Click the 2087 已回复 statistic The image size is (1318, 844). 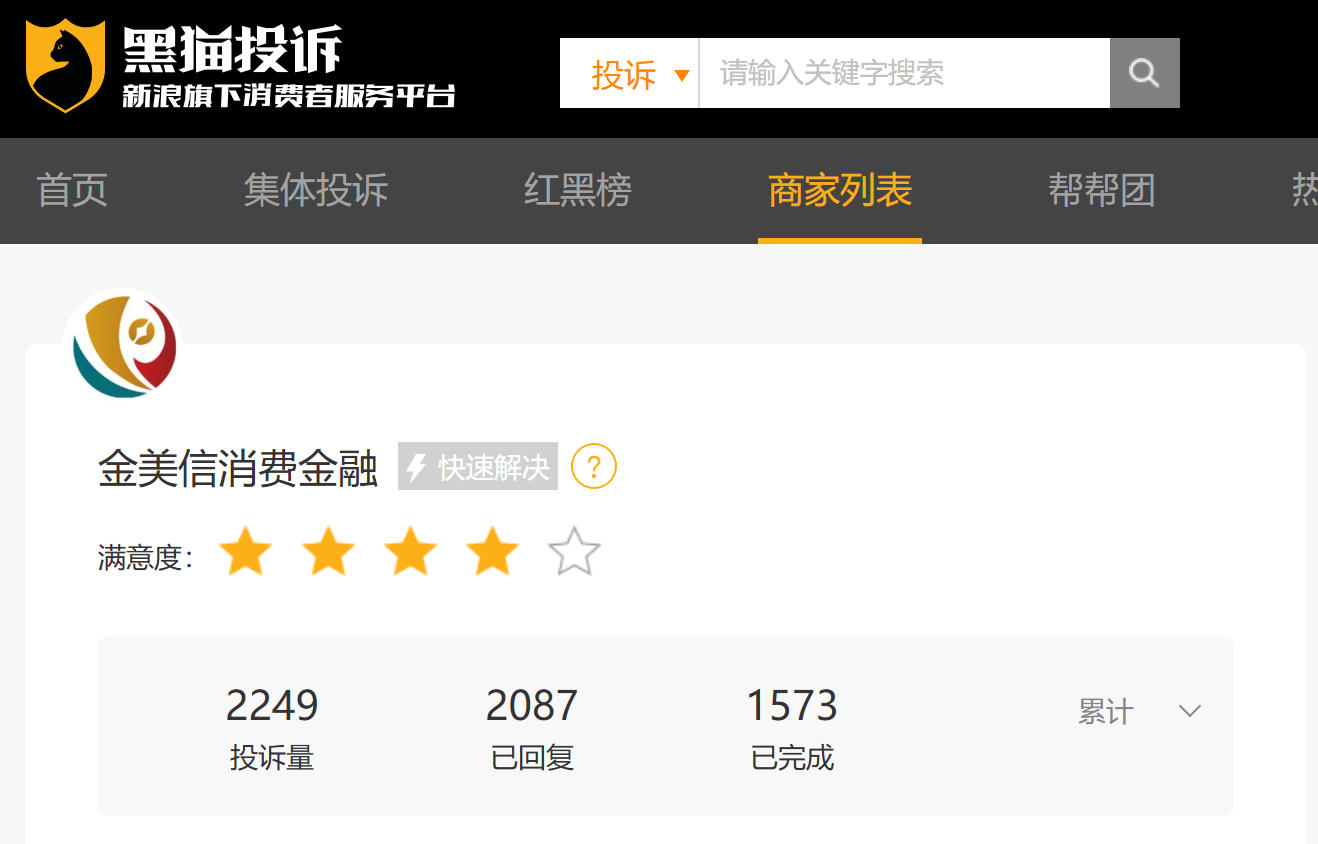click(x=532, y=728)
